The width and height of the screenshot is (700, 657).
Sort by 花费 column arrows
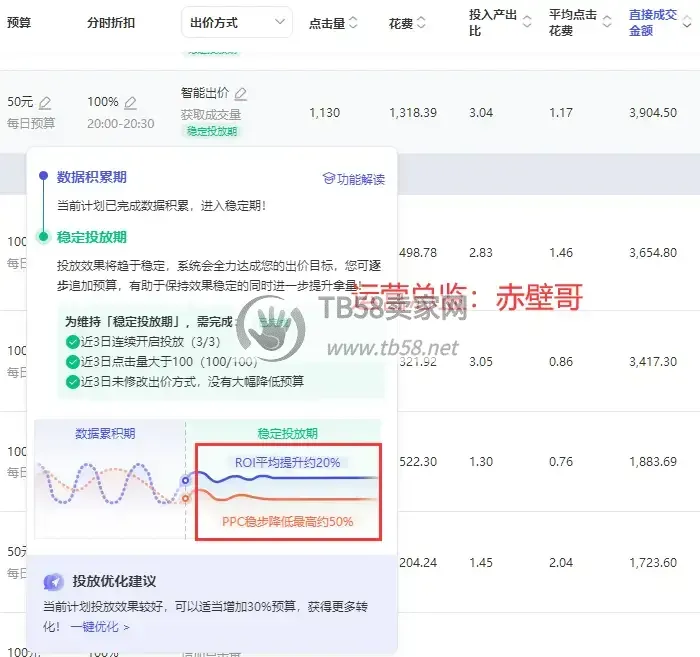pyautogui.click(x=421, y=22)
